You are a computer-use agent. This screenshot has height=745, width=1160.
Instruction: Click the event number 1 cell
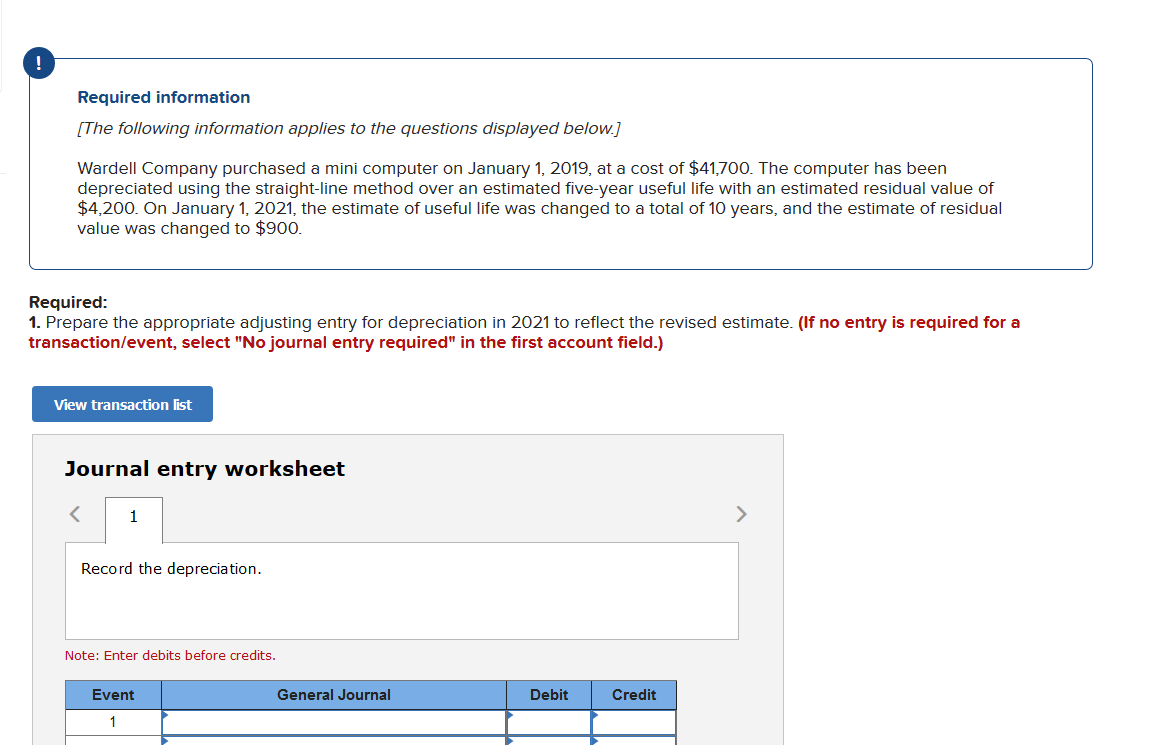click(113, 722)
